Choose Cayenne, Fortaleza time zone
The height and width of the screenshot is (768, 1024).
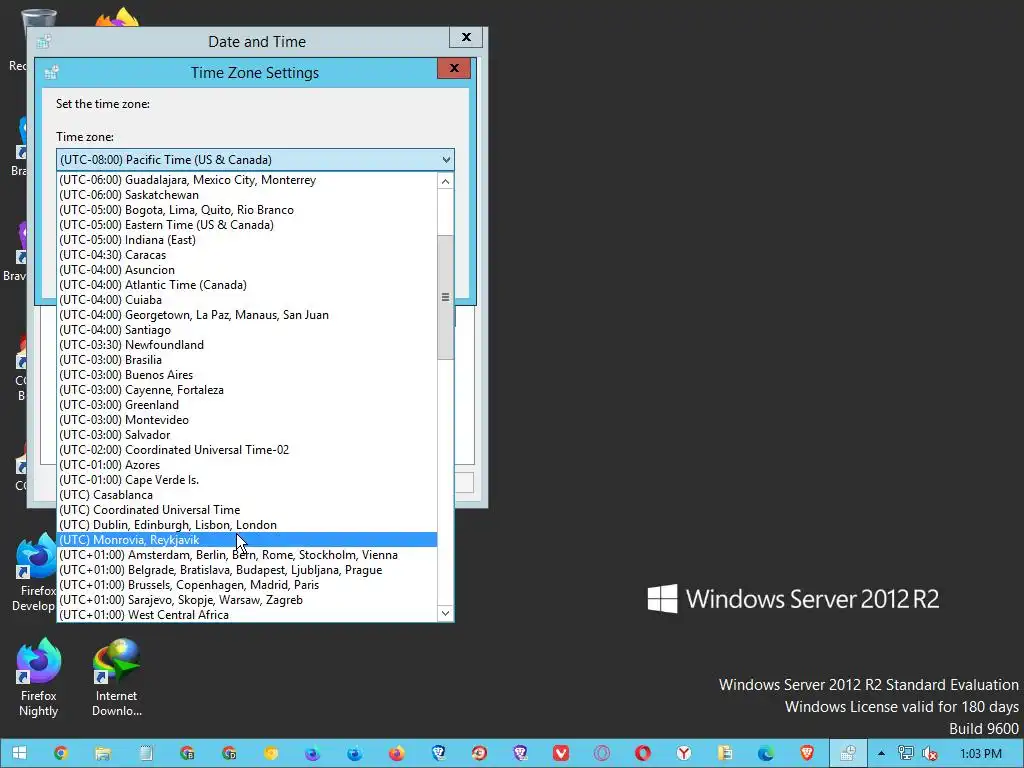tap(247, 390)
